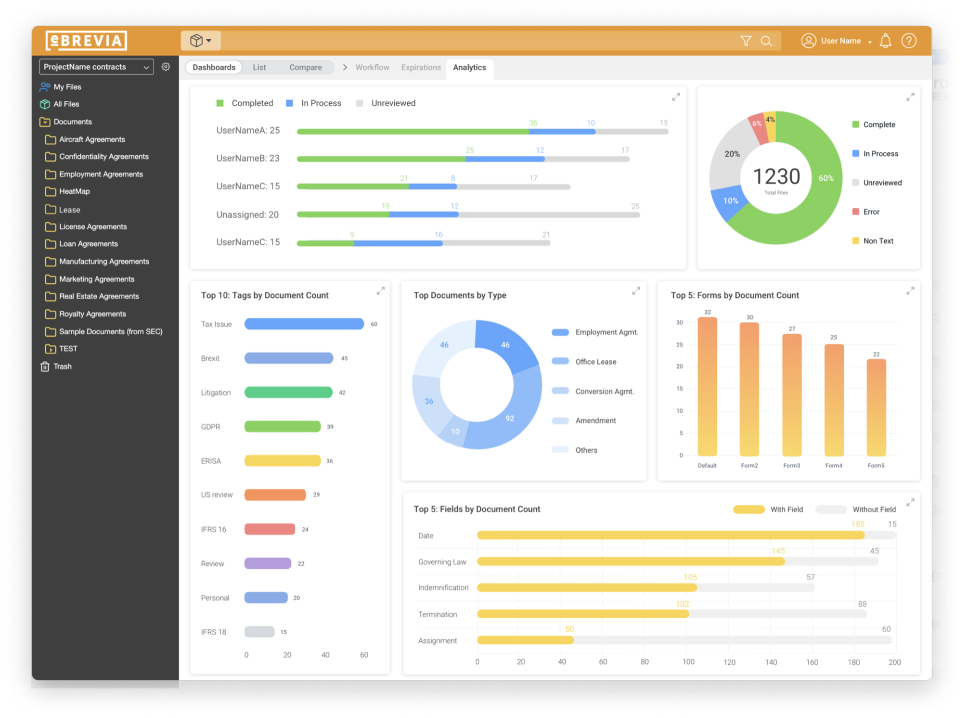Open the Expirations tab

(x=421, y=68)
